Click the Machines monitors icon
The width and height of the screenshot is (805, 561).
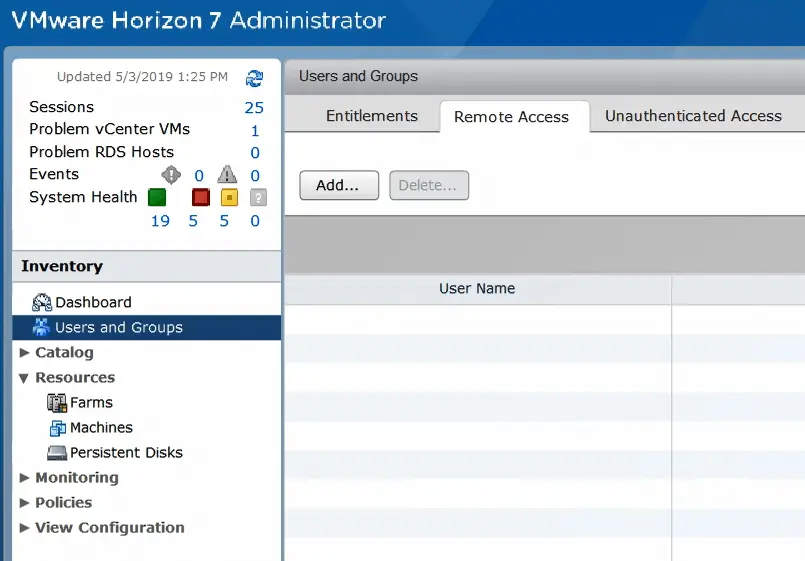pos(58,428)
